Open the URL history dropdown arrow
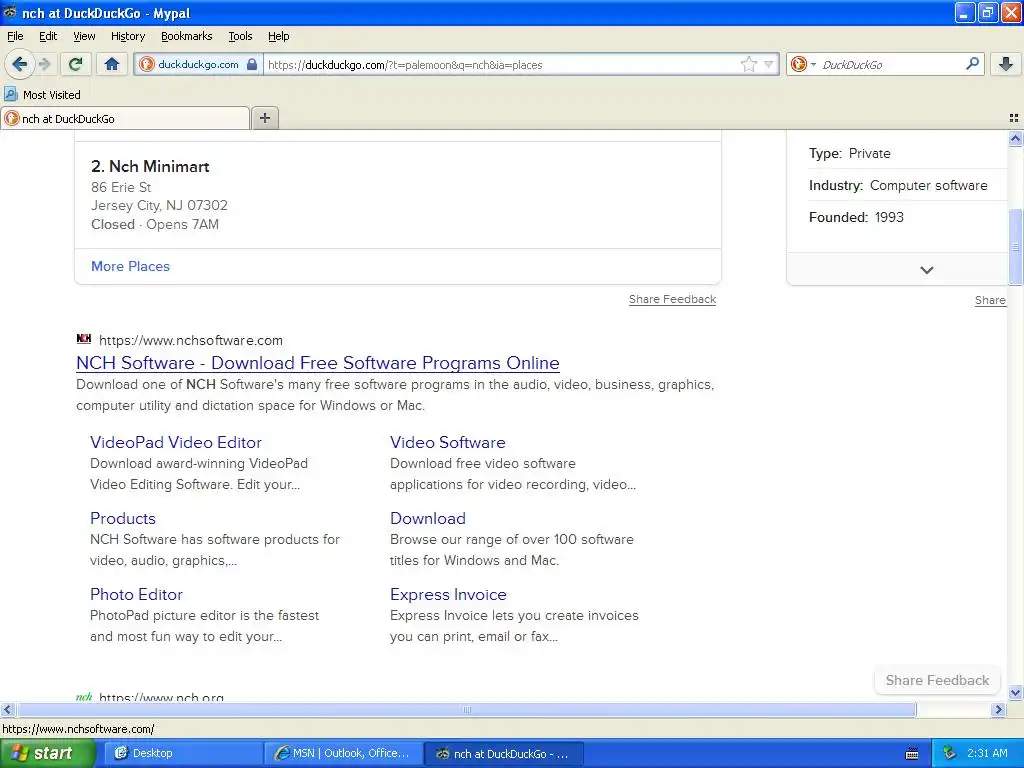 pos(769,64)
